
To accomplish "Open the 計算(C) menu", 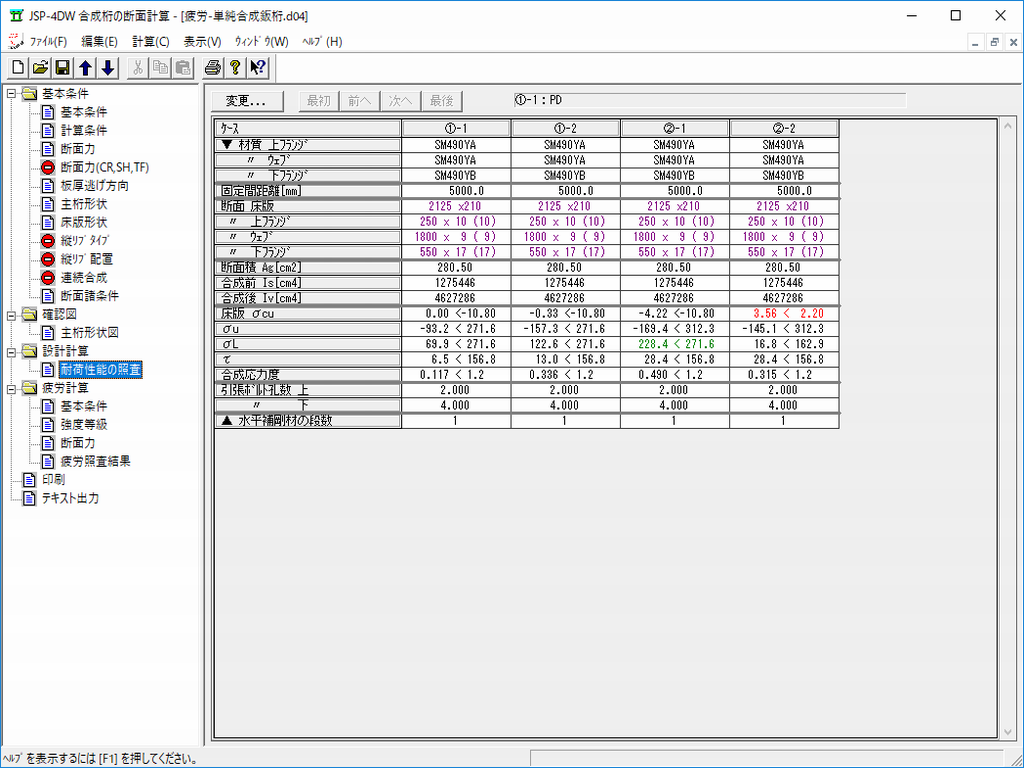I will pyautogui.click(x=151, y=42).
